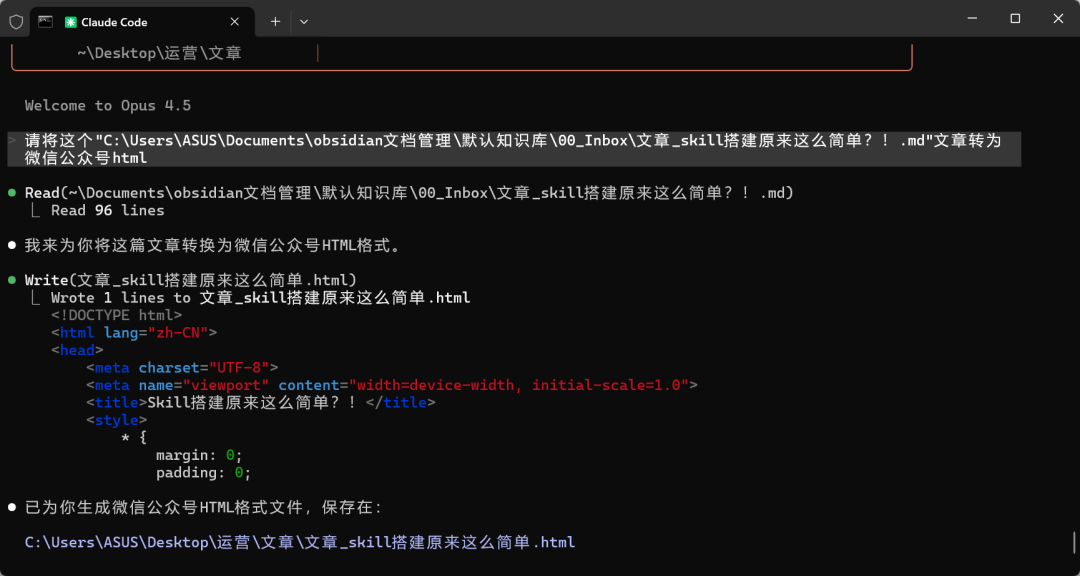This screenshot has height=576, width=1080.
Task: Click the <style> code line
Action: tap(116, 420)
